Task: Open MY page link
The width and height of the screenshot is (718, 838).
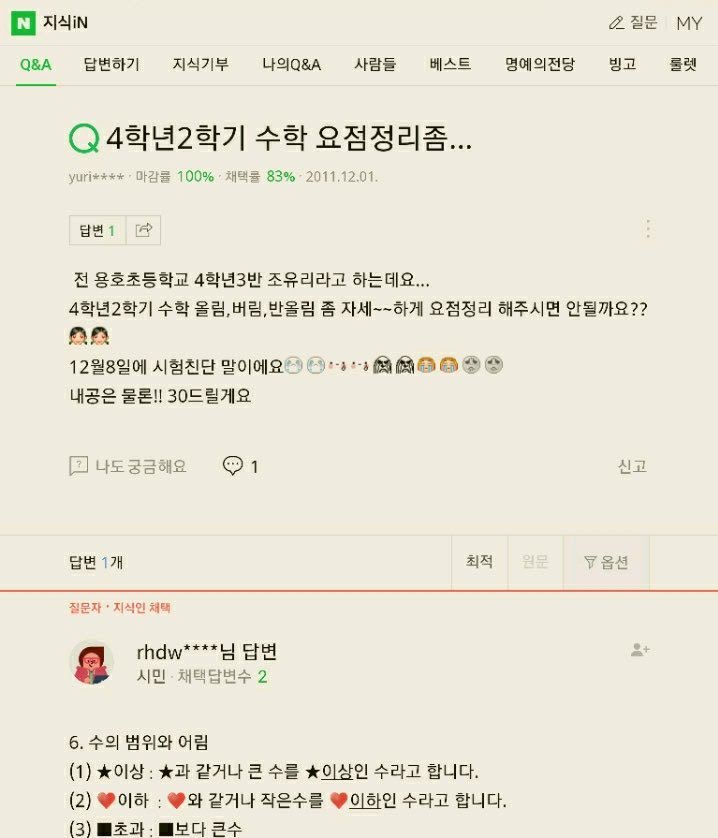Action: 689,23
